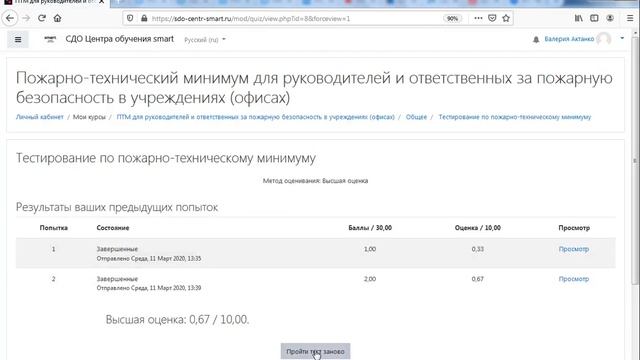This screenshot has width=640, height=360.
Task: Click the Оценка / 10,00 column header
Action: click(478, 228)
